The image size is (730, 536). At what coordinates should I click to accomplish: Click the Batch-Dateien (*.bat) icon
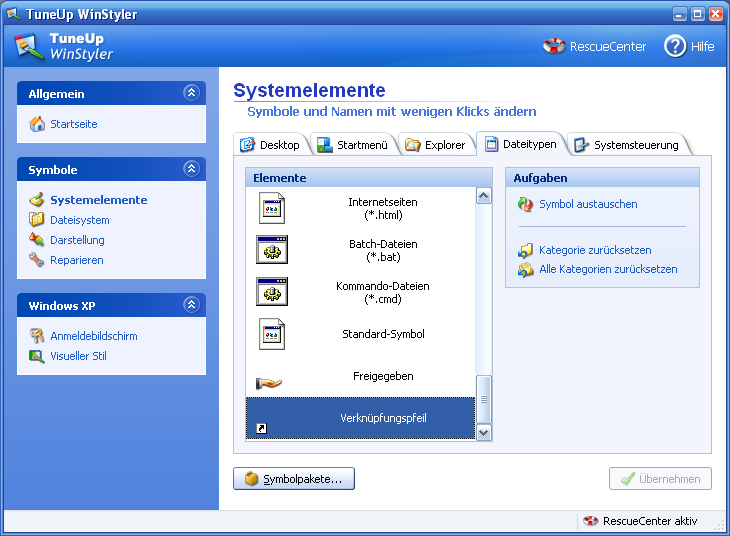pos(272,250)
